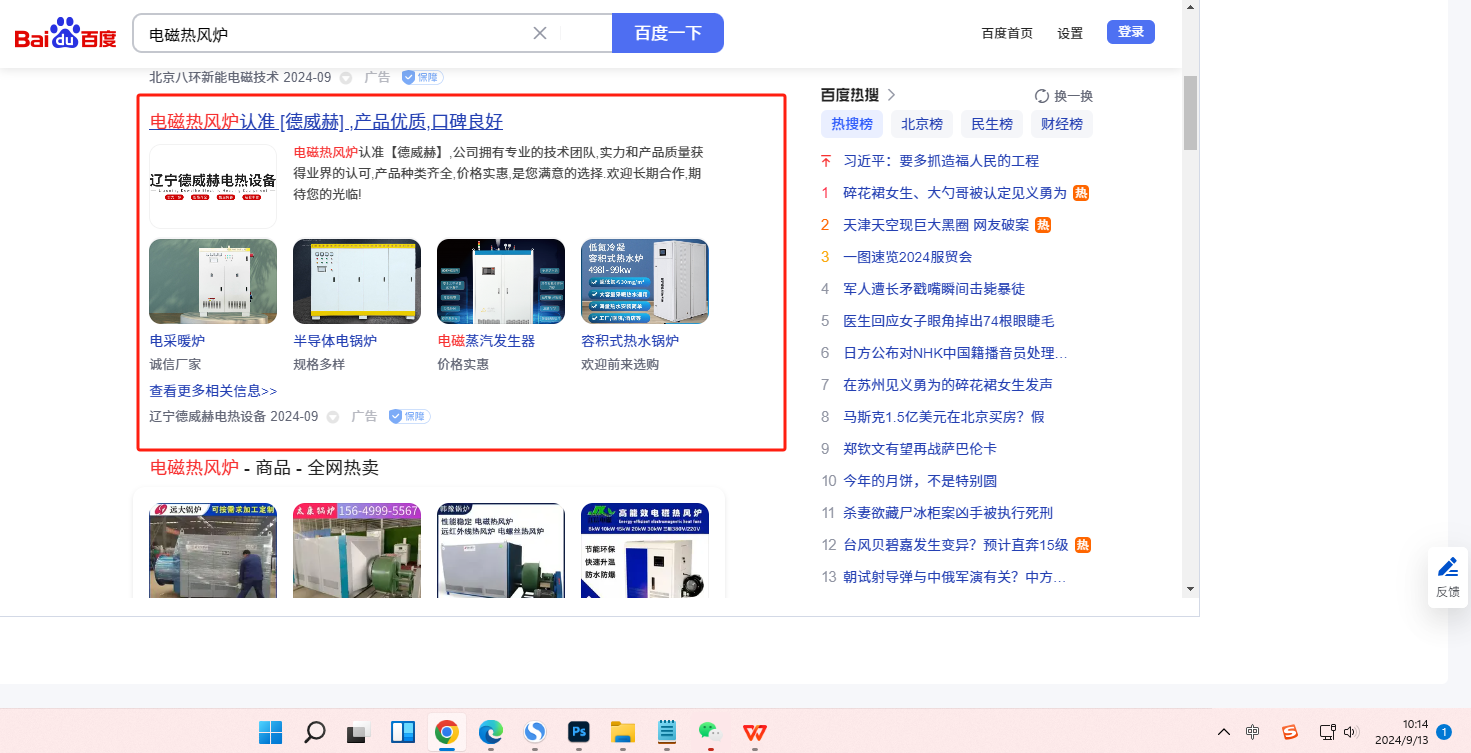Open the 电磁蒸汽发生器 product thumbnail
The width and height of the screenshot is (1471, 753).
pos(500,281)
